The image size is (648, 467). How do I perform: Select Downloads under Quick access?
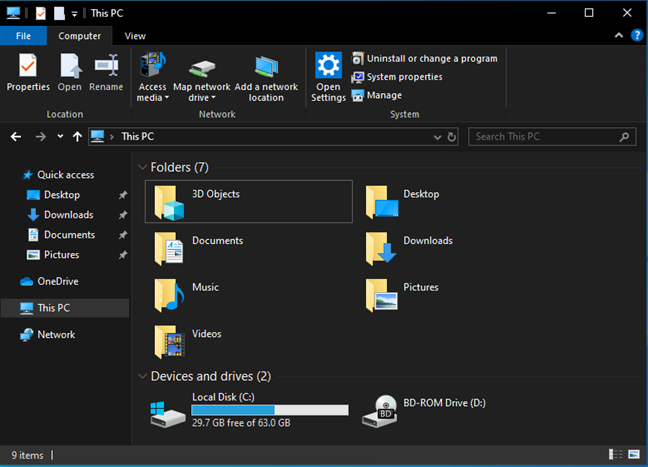click(x=60, y=215)
